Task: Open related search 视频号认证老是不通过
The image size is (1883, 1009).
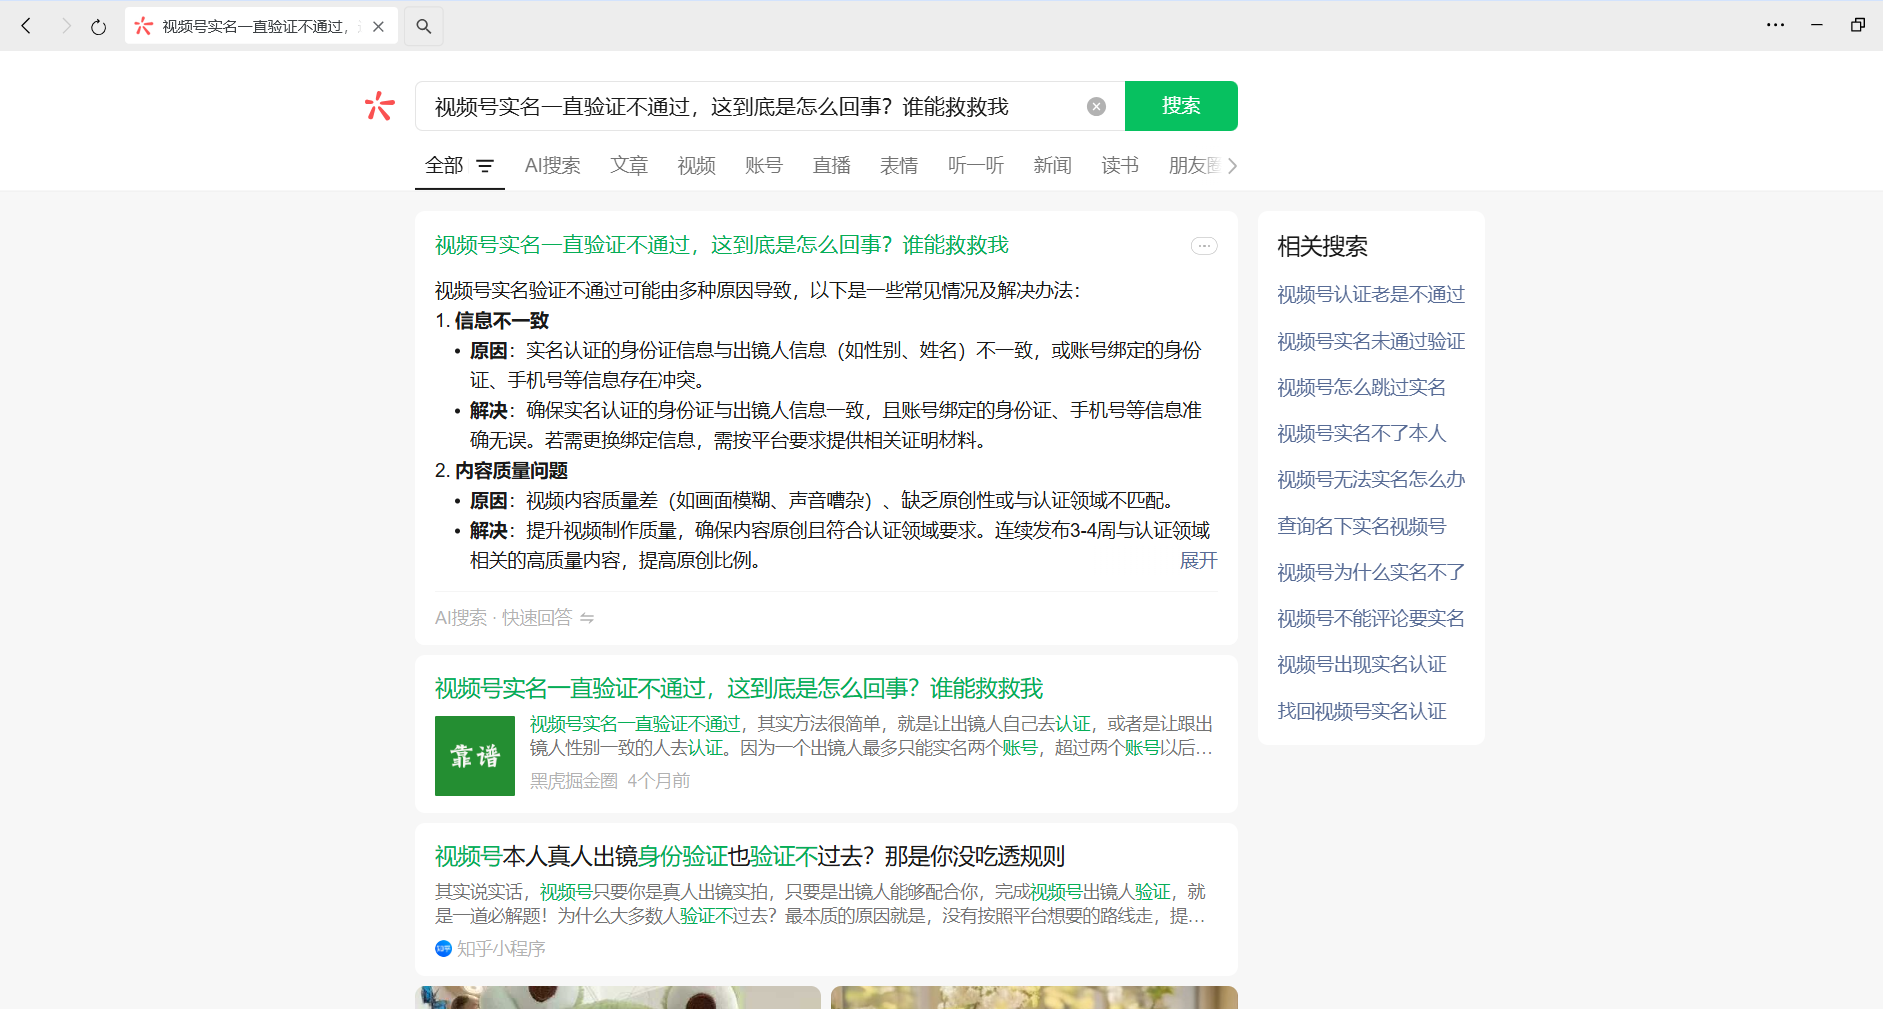Action: [1370, 295]
